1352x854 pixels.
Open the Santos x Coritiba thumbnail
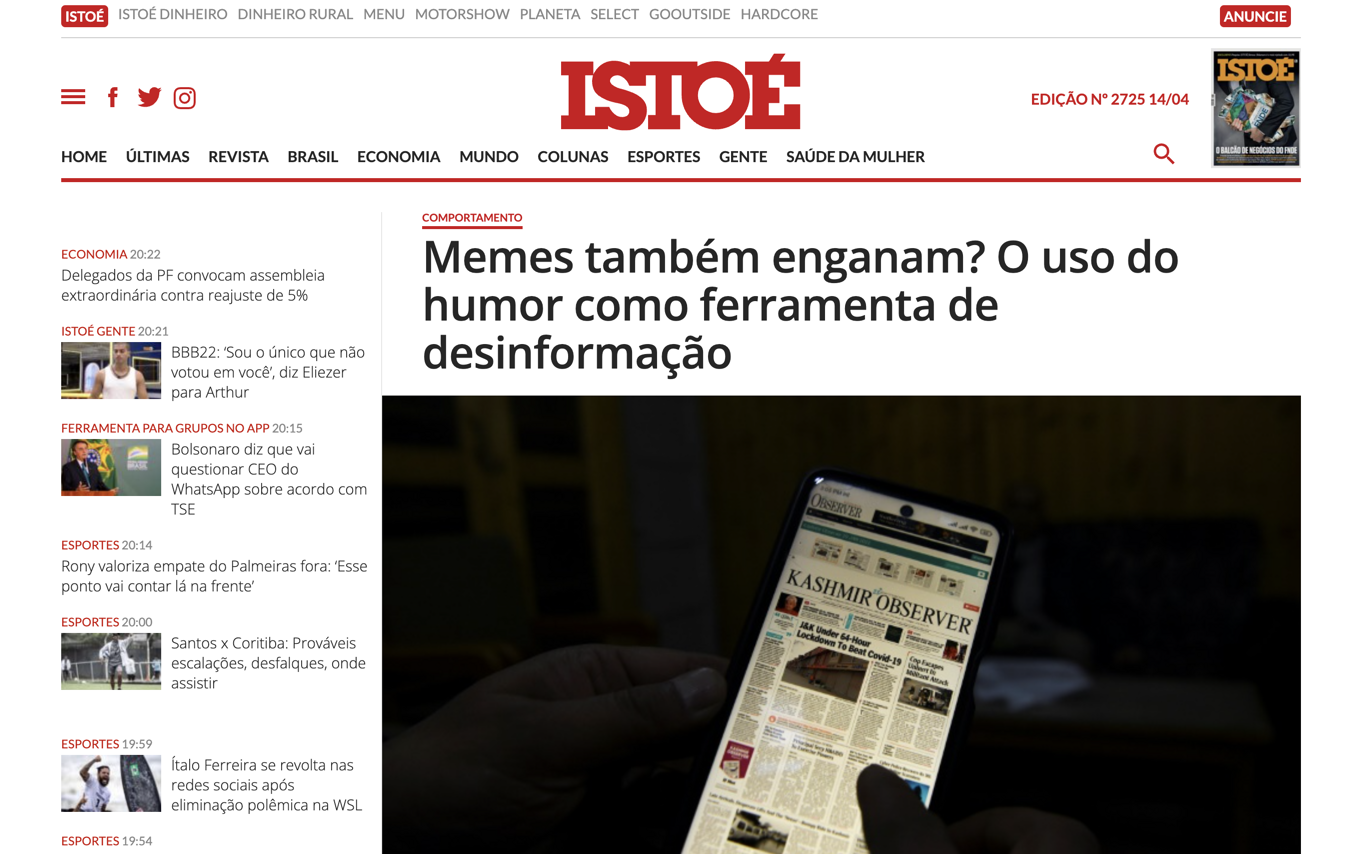click(x=111, y=661)
